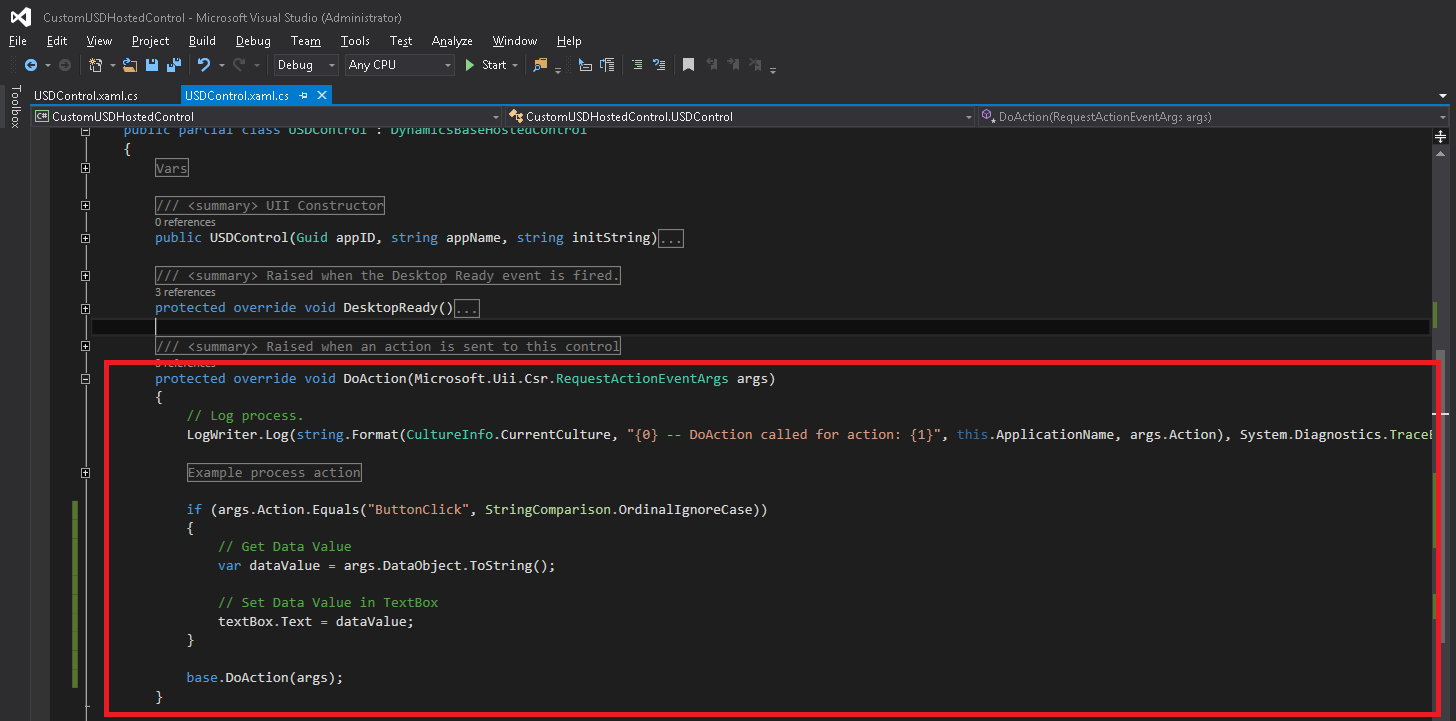The image size is (1456, 721).
Task: Expand the collapsed Vars region
Action: point(85,168)
